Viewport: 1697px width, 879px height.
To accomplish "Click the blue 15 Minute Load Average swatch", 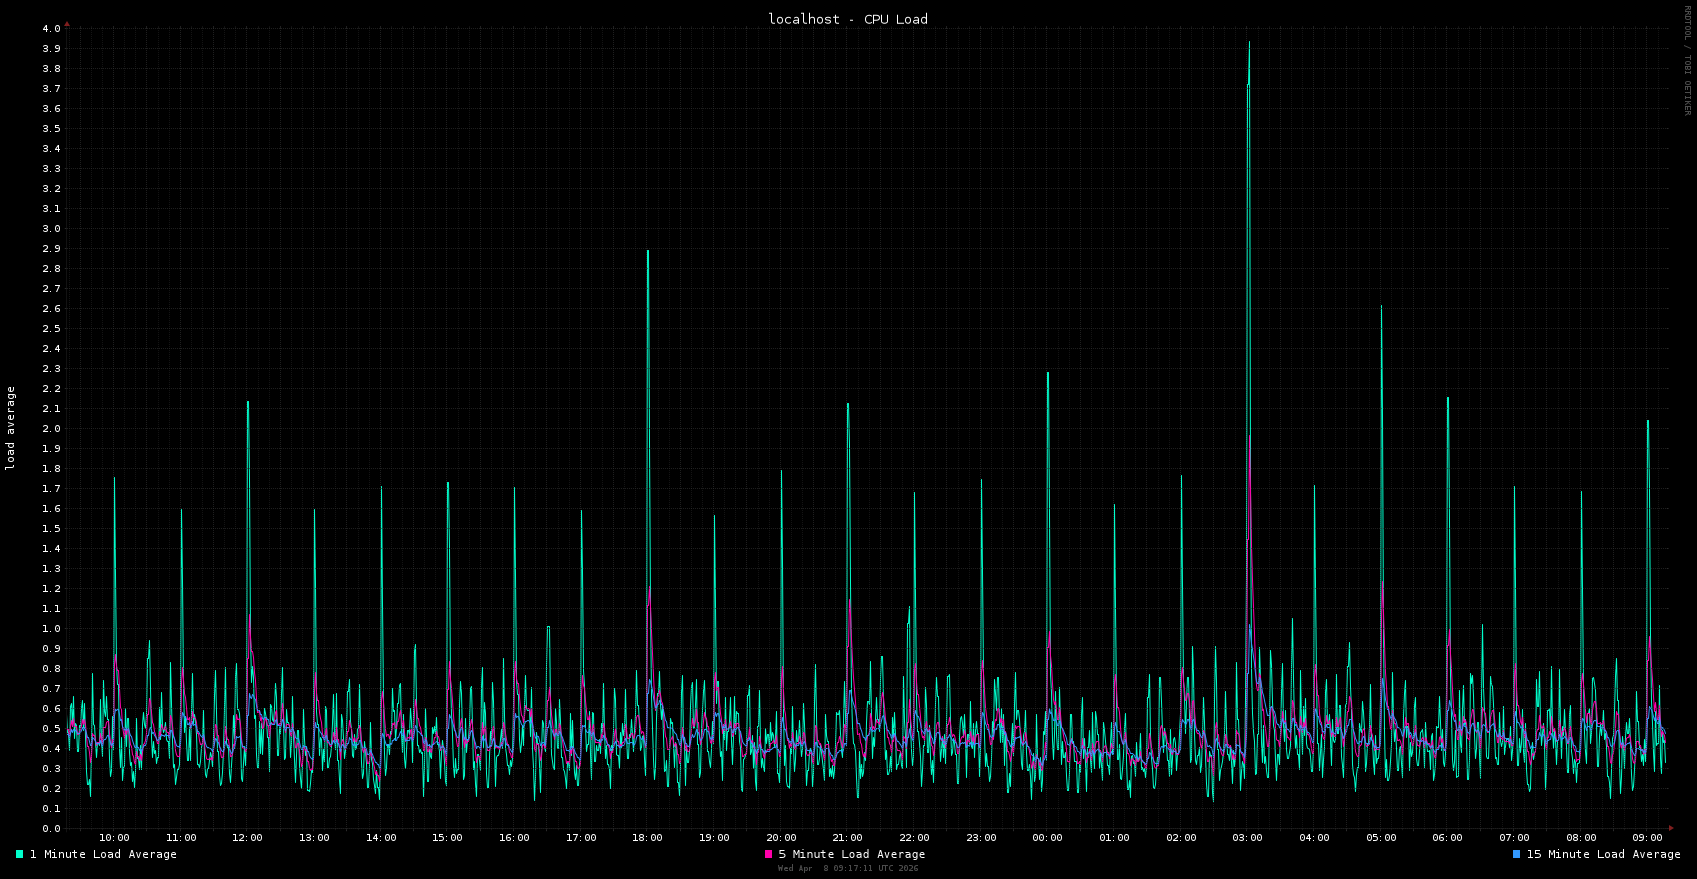I will point(1516,854).
